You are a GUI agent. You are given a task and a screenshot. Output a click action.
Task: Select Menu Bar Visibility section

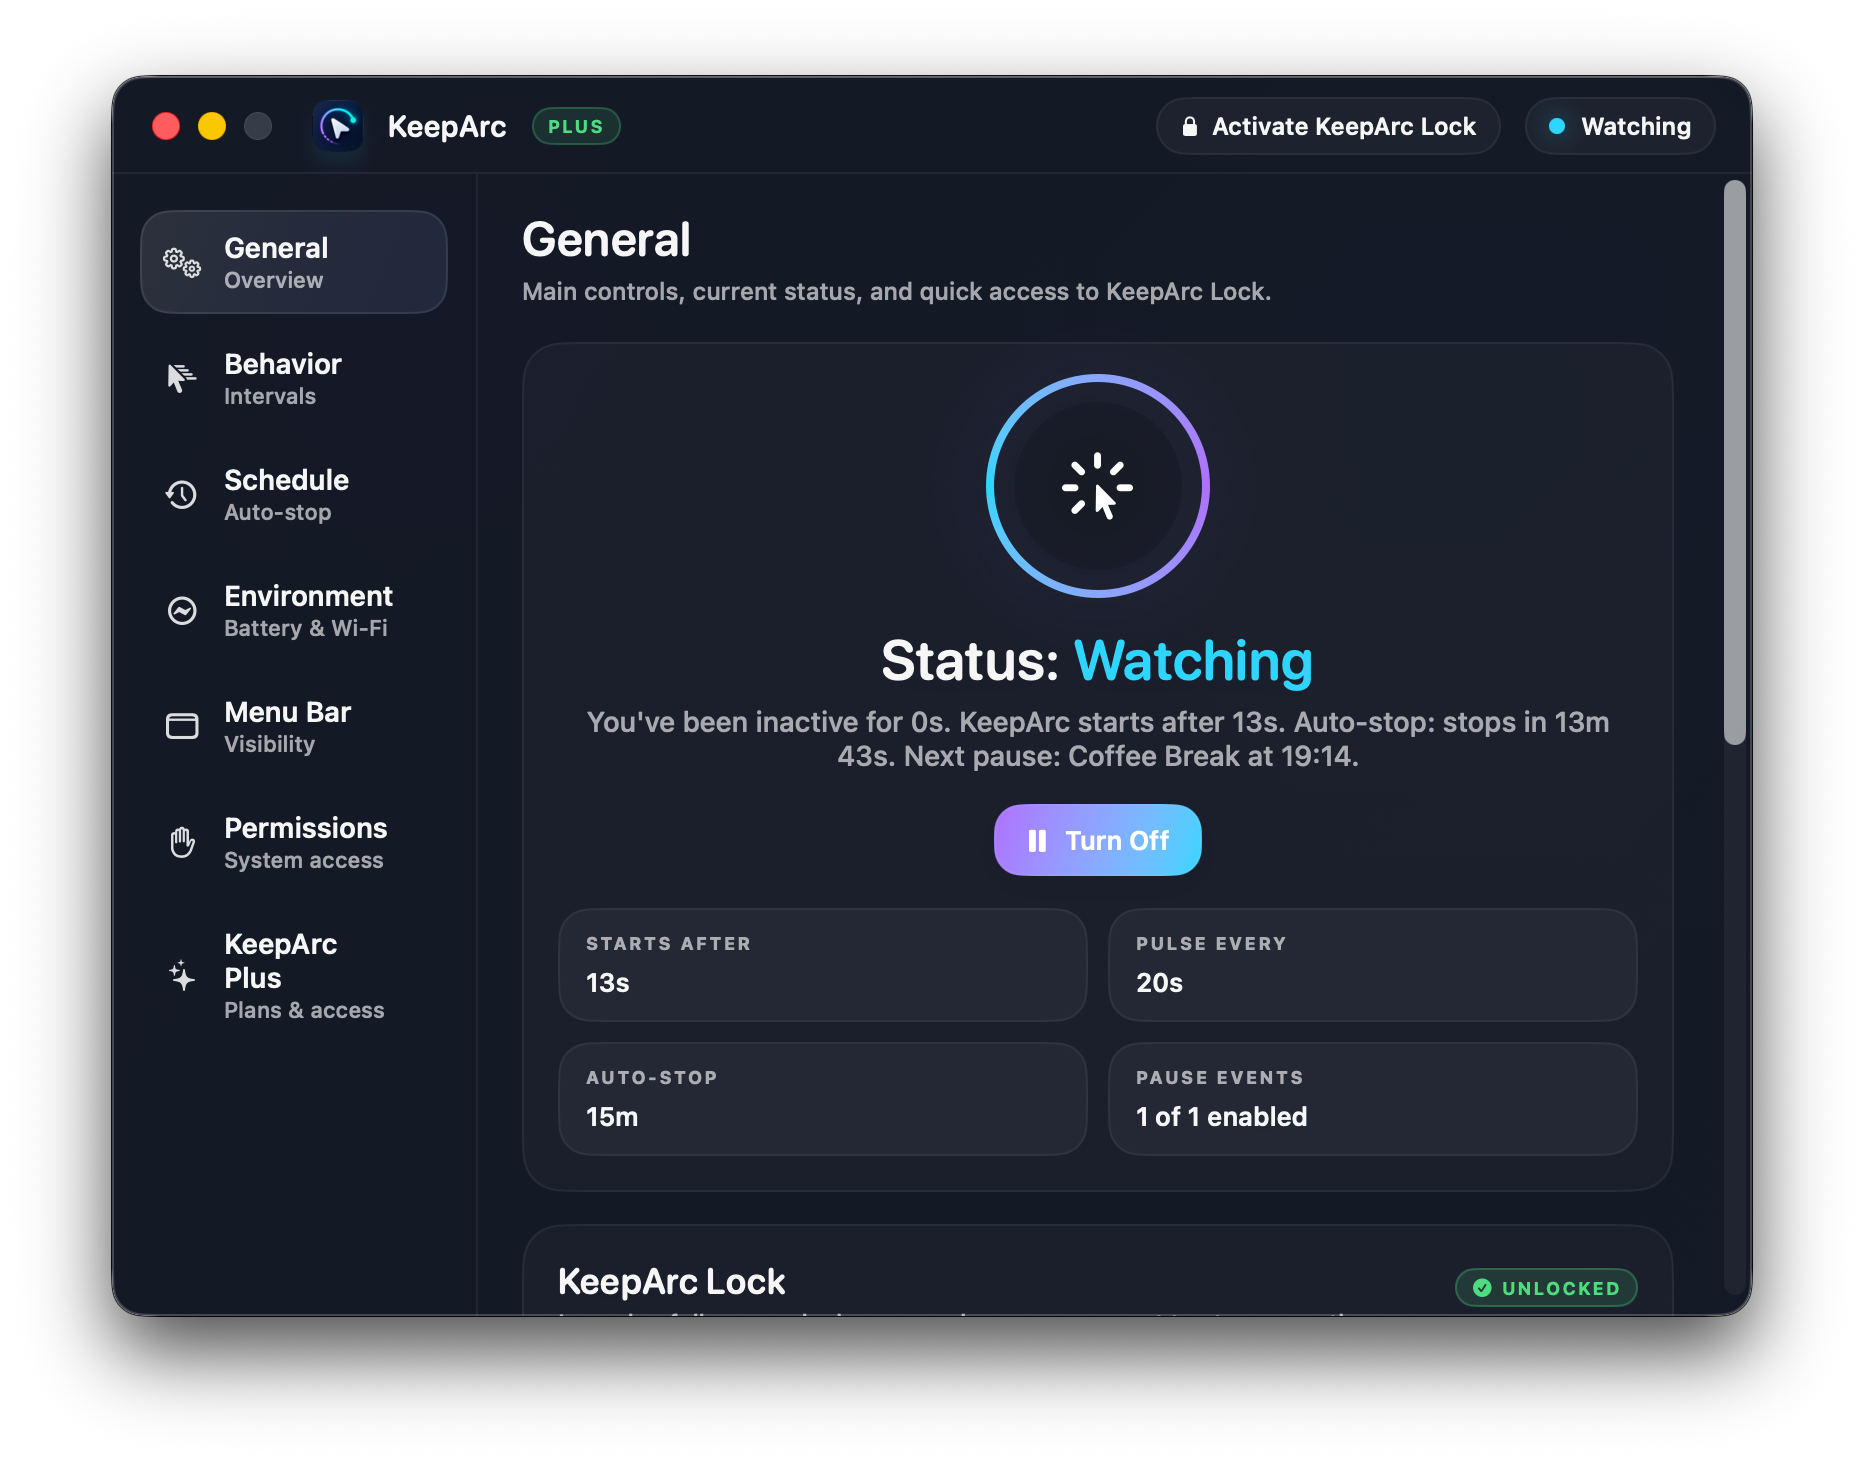tap(294, 726)
